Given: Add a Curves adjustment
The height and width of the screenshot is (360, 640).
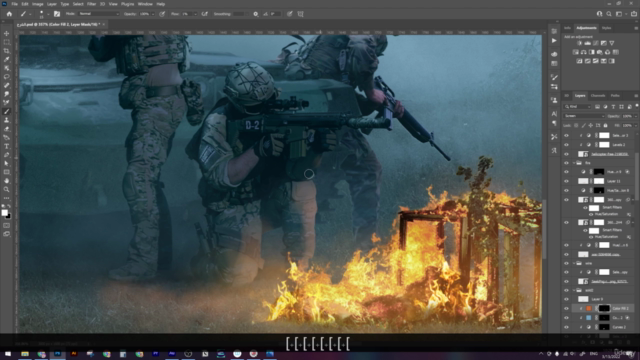Looking at the screenshot, I should (596, 43).
